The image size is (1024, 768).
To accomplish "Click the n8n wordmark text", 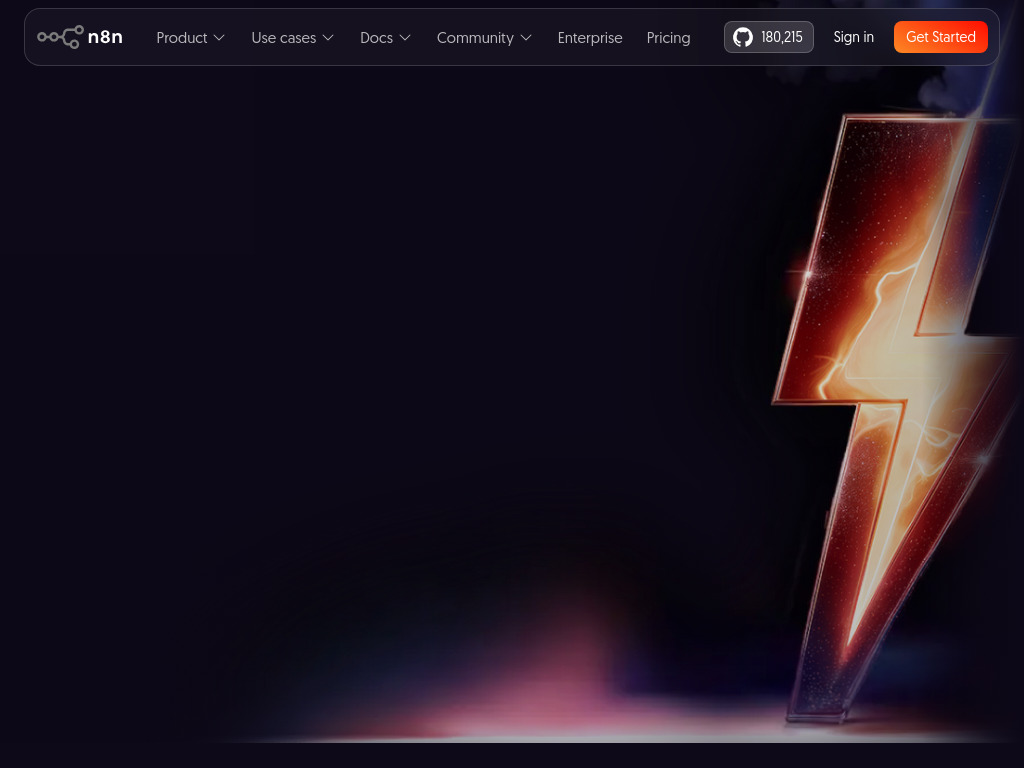I will click(105, 37).
